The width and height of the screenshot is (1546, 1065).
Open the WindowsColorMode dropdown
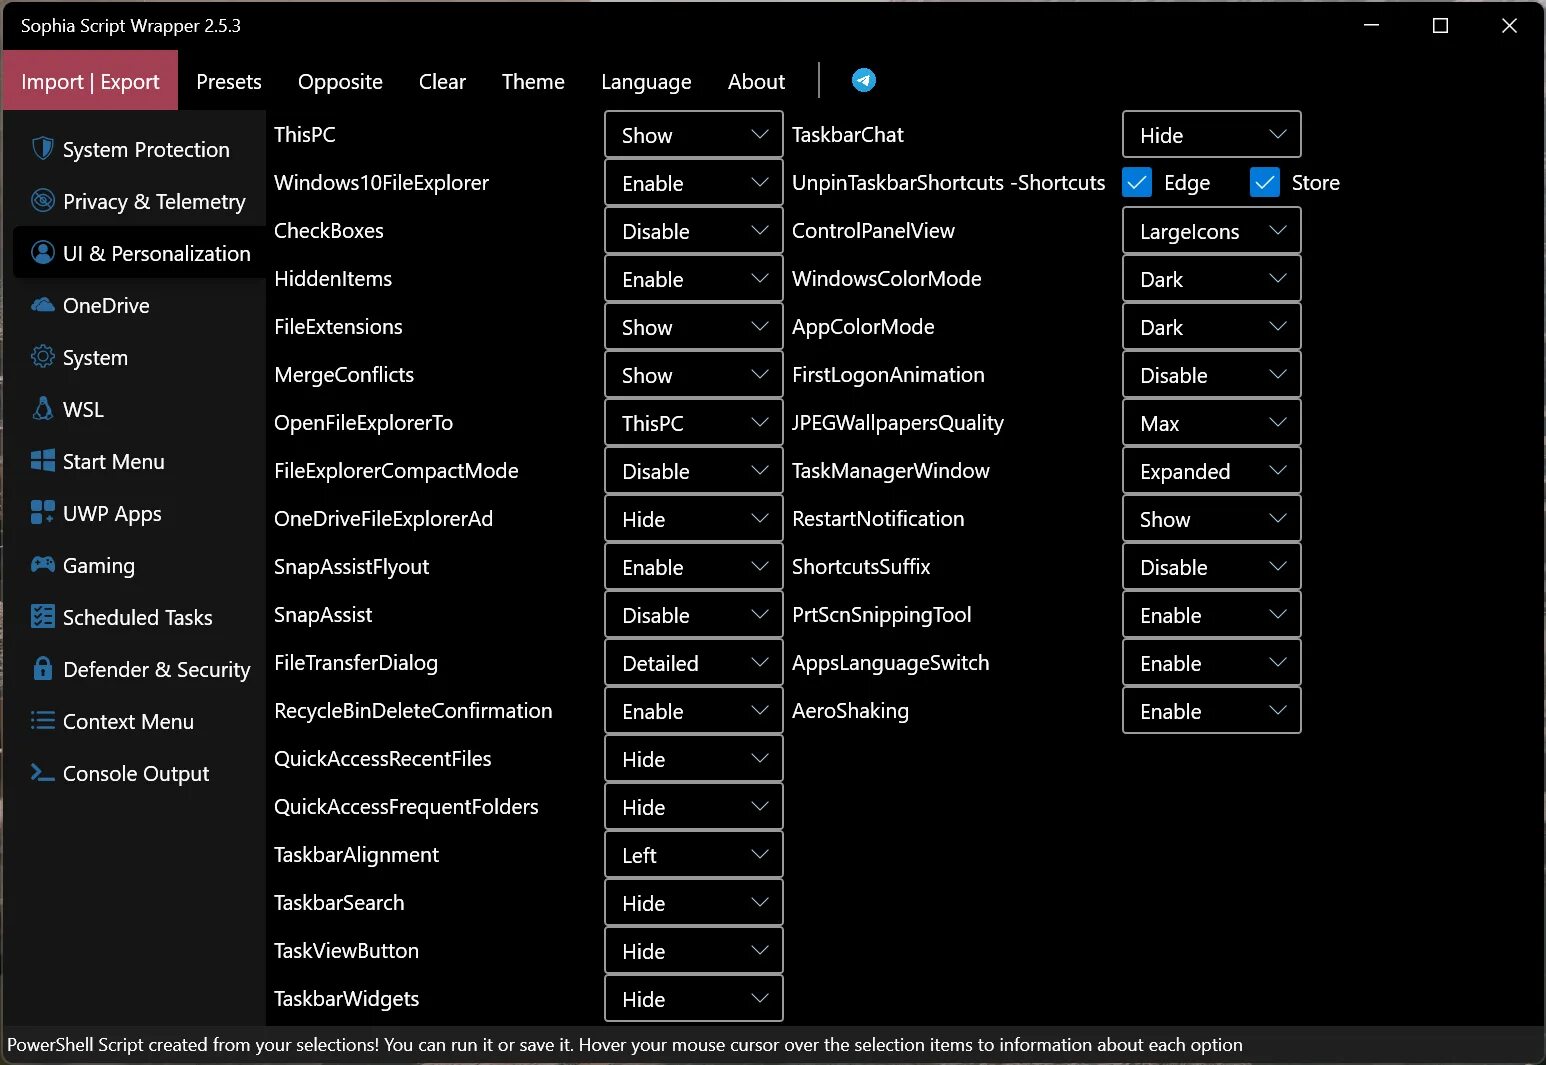point(1211,278)
